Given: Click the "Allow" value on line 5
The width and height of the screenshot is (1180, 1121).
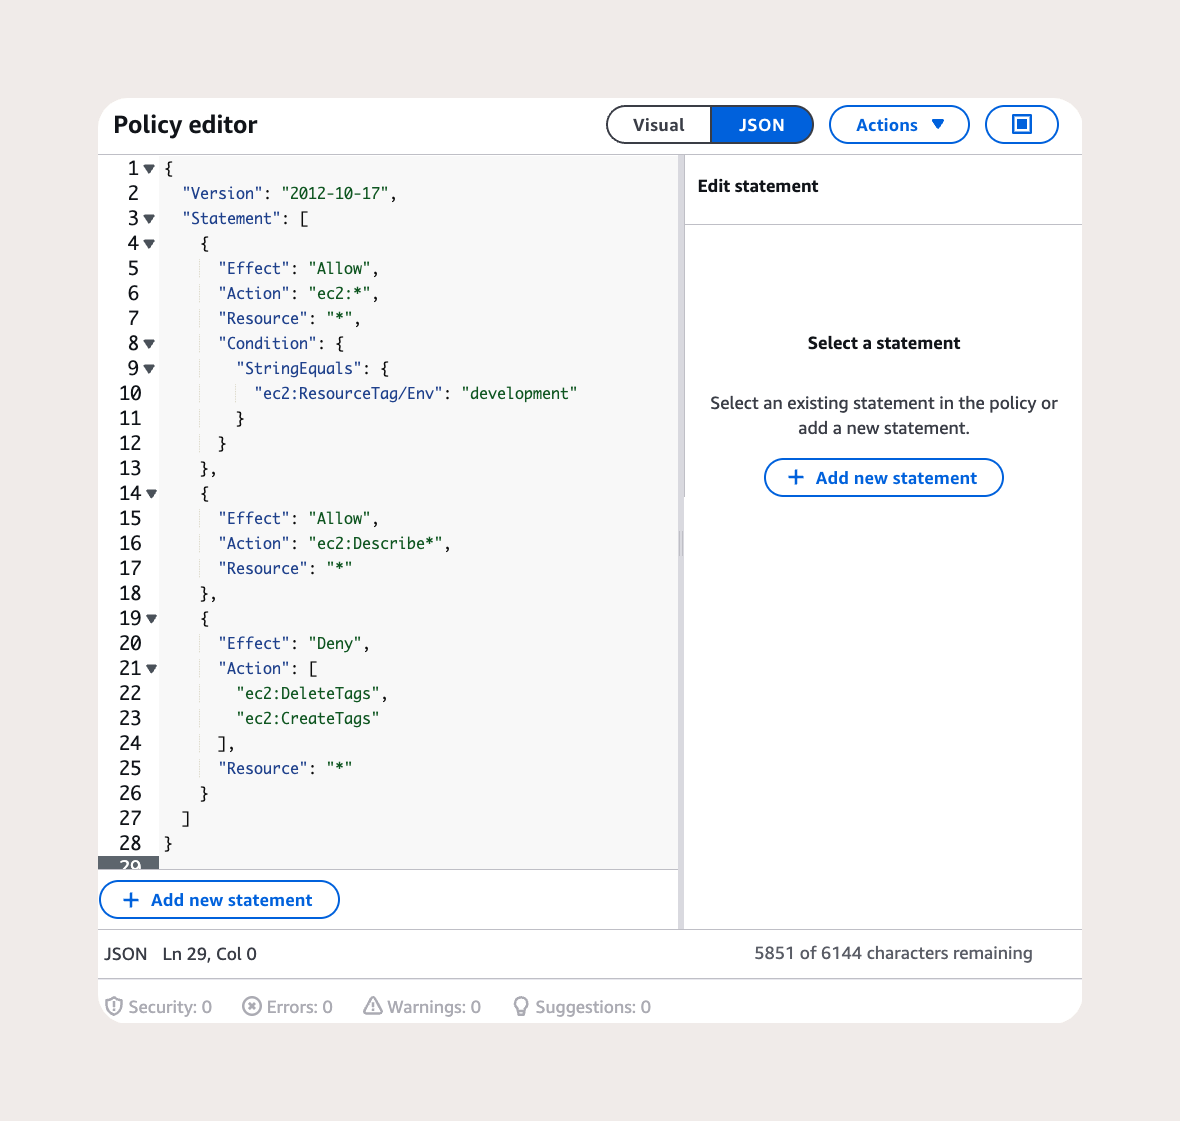Looking at the screenshot, I should (x=339, y=269).
